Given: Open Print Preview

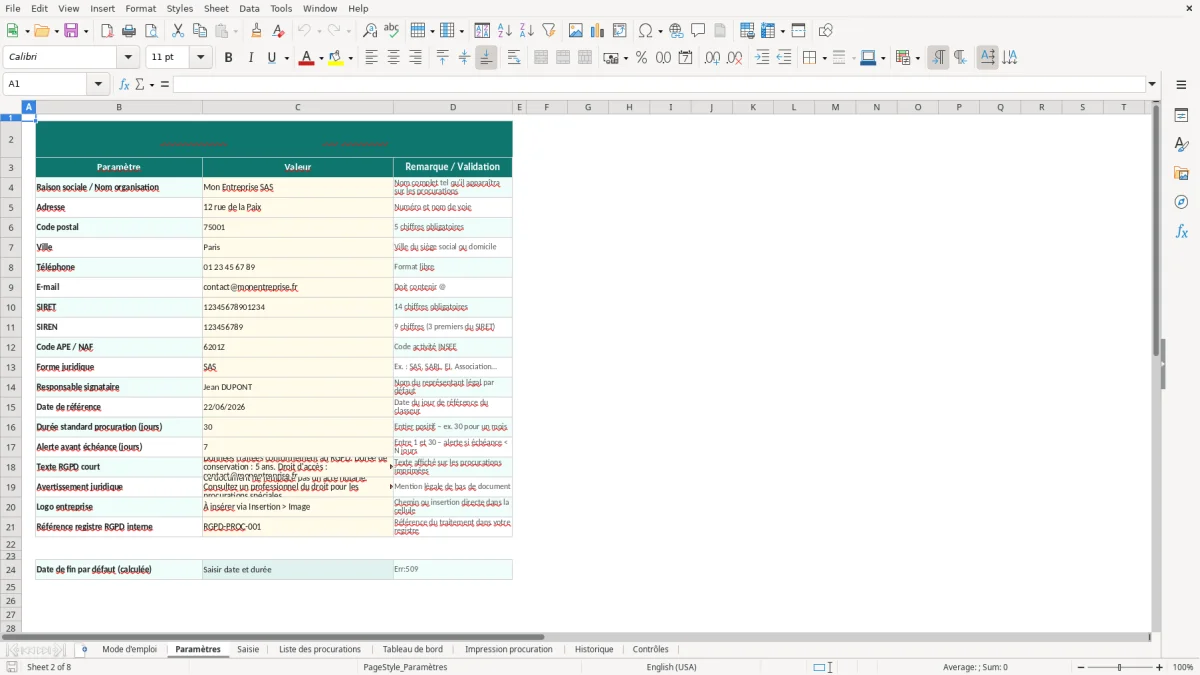Looking at the screenshot, I should (x=151, y=31).
